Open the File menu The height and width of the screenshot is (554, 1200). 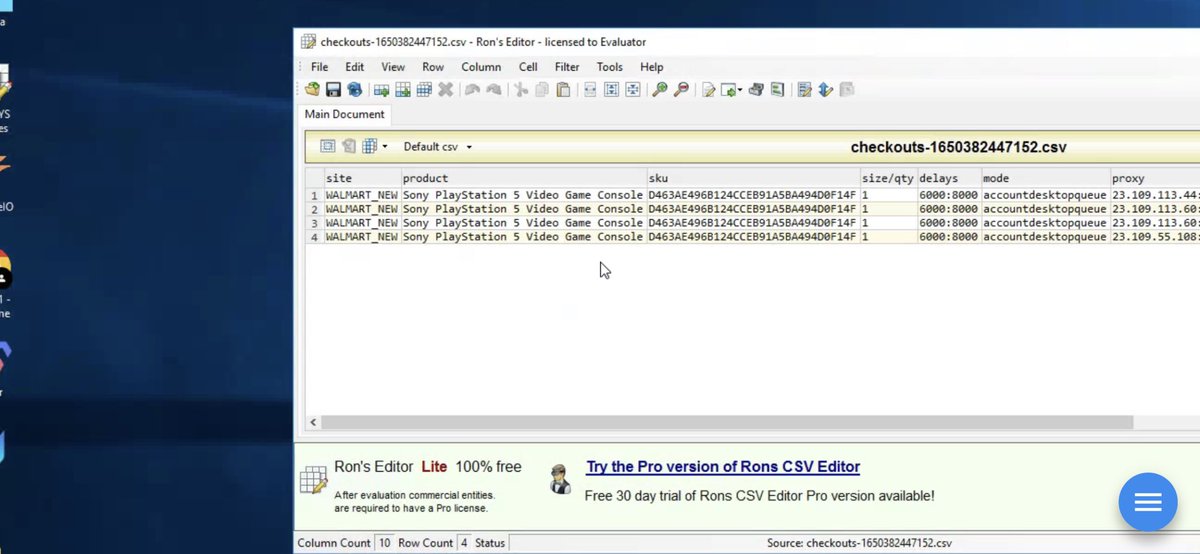(319, 67)
